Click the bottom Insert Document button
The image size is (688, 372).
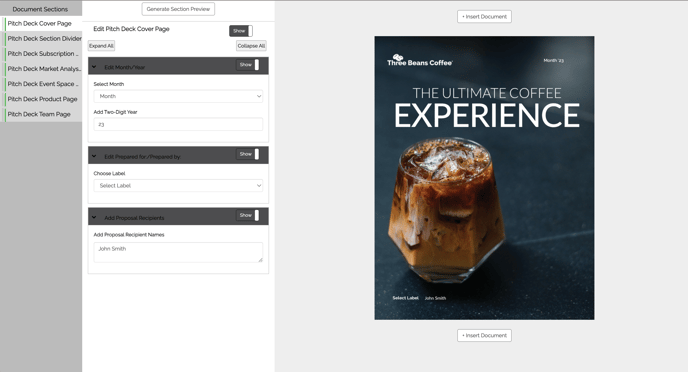point(484,336)
